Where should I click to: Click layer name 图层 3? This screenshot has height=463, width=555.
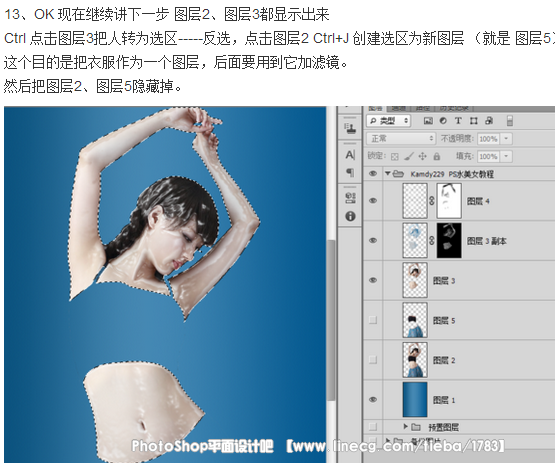click(444, 281)
